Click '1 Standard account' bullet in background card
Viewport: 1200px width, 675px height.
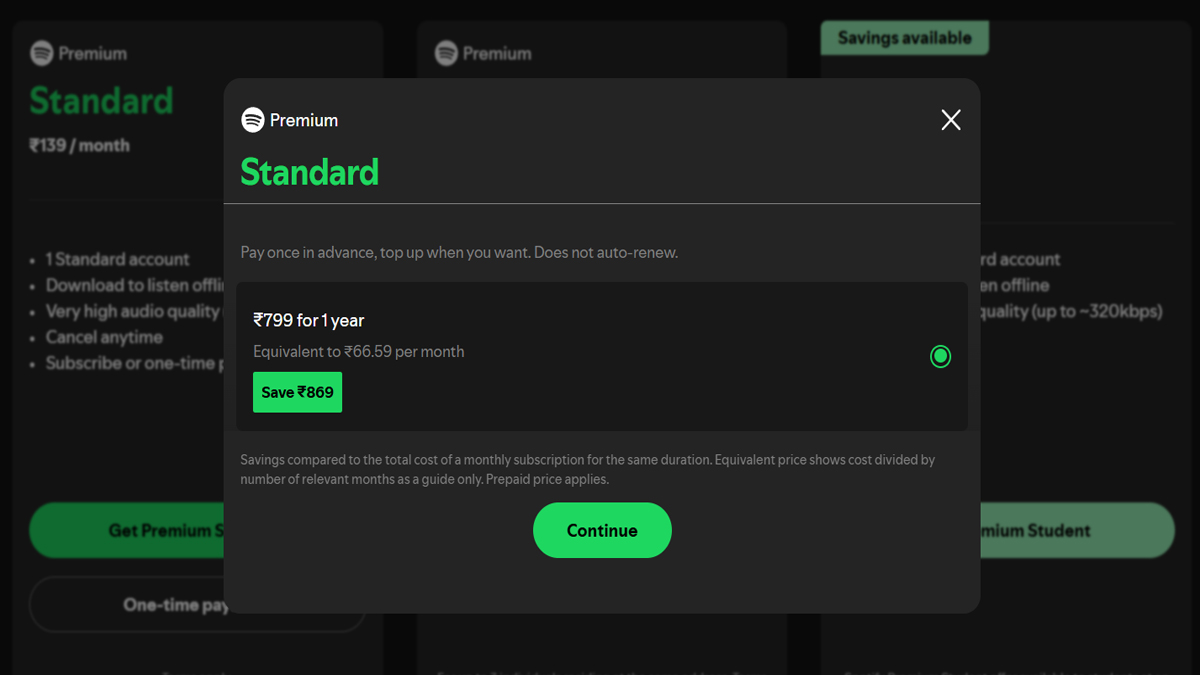[x=117, y=259]
